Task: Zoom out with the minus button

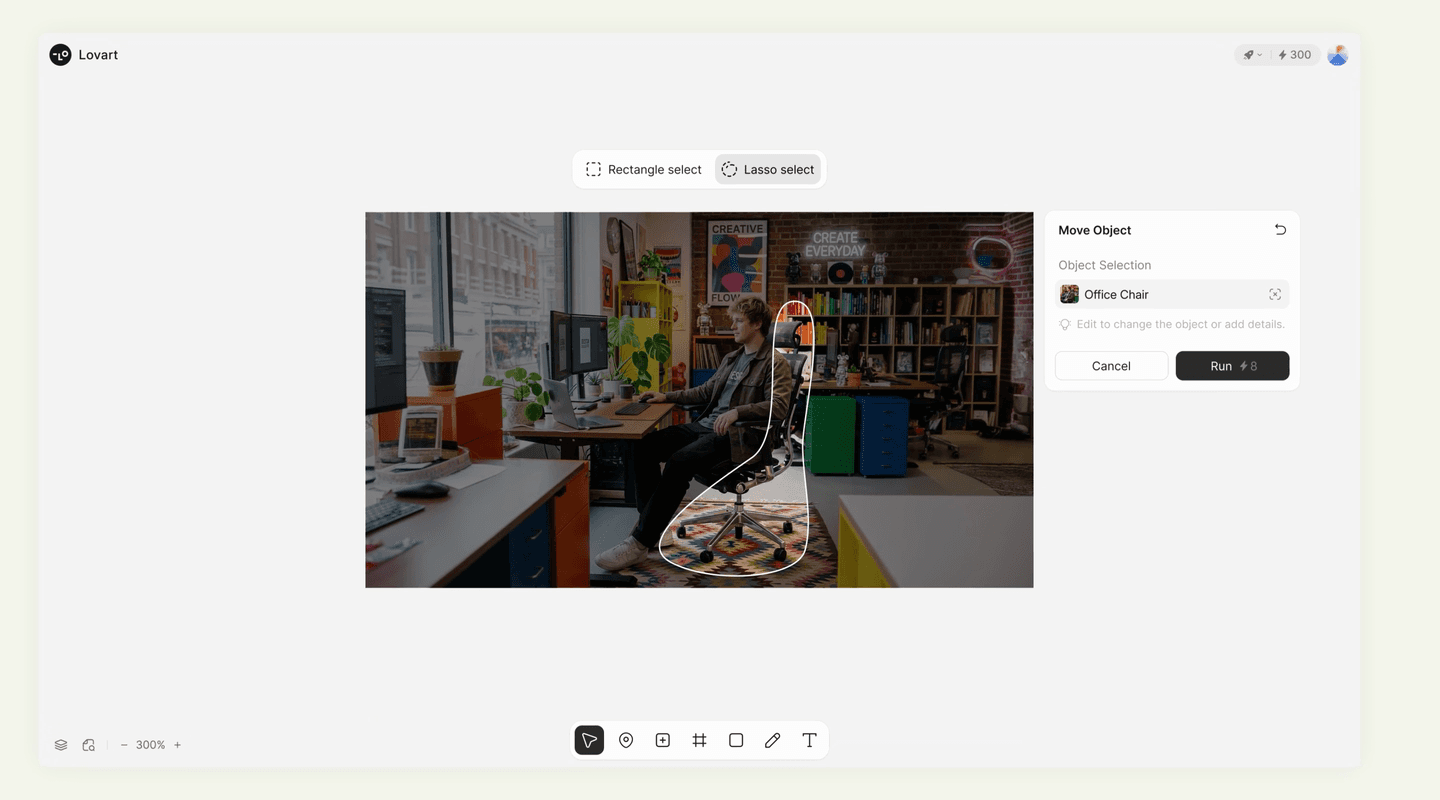Action: pyautogui.click(x=124, y=745)
